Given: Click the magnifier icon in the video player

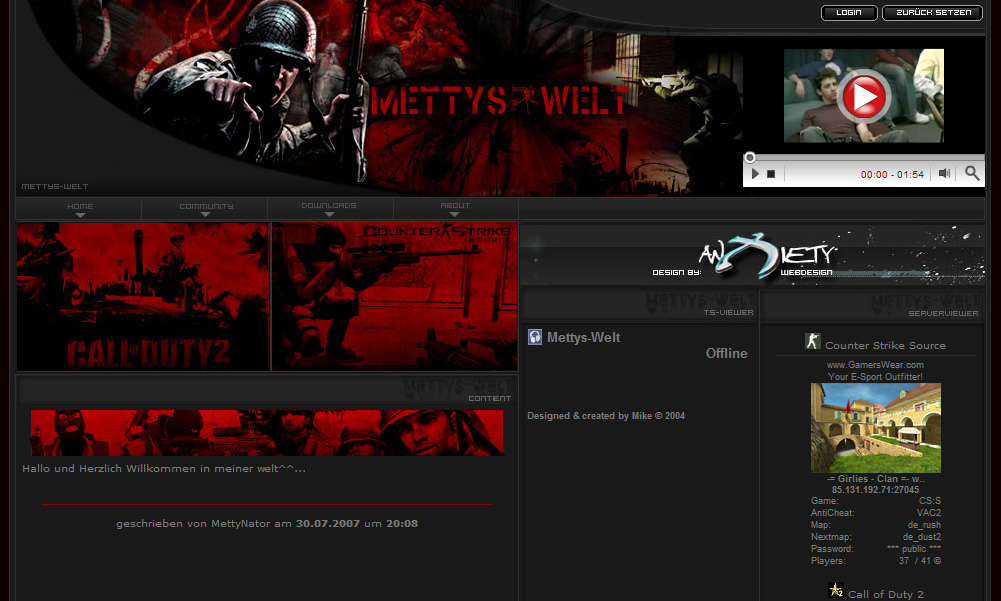Looking at the screenshot, I should click(x=972, y=173).
